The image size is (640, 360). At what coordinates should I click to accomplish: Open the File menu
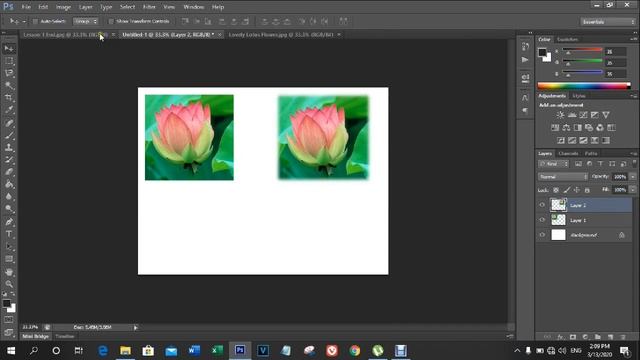(x=26, y=7)
